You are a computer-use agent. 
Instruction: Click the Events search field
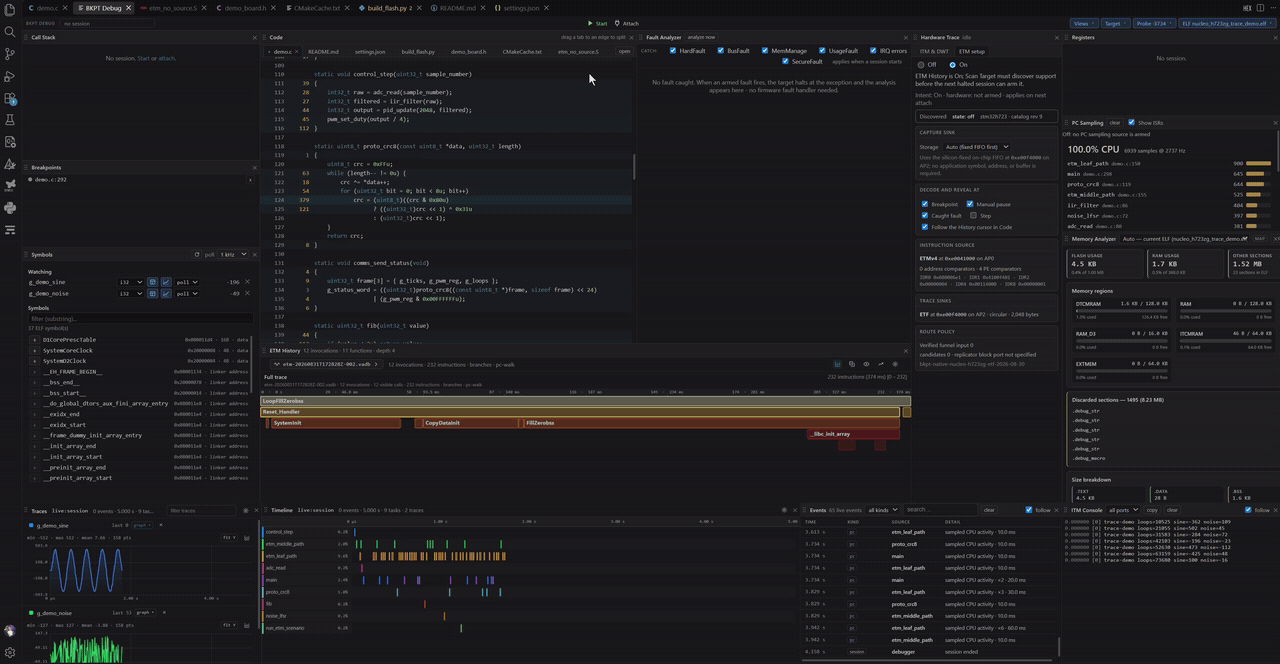(938, 510)
